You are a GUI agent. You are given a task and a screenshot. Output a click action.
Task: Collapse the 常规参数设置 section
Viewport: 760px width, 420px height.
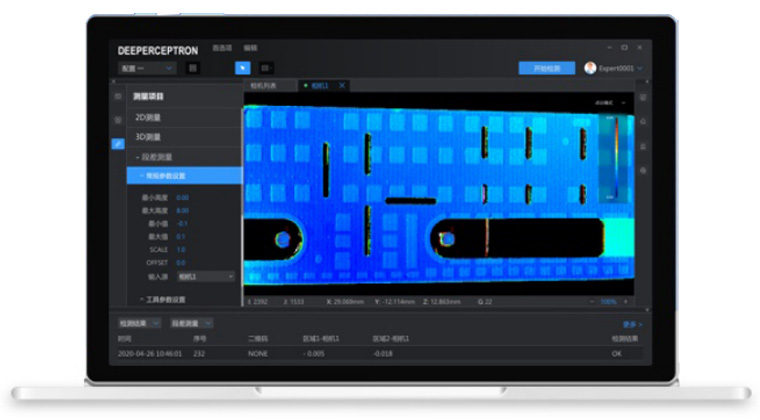(163, 176)
